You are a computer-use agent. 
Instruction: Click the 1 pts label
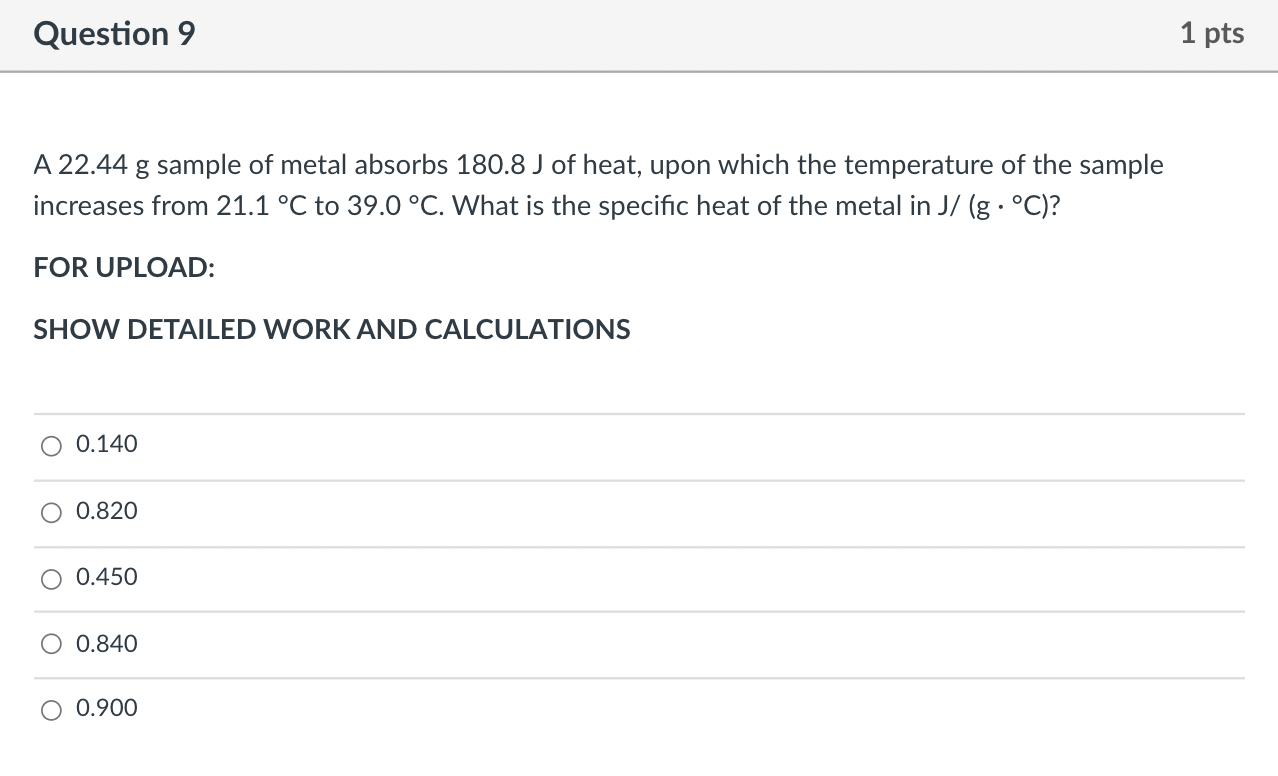[1212, 33]
